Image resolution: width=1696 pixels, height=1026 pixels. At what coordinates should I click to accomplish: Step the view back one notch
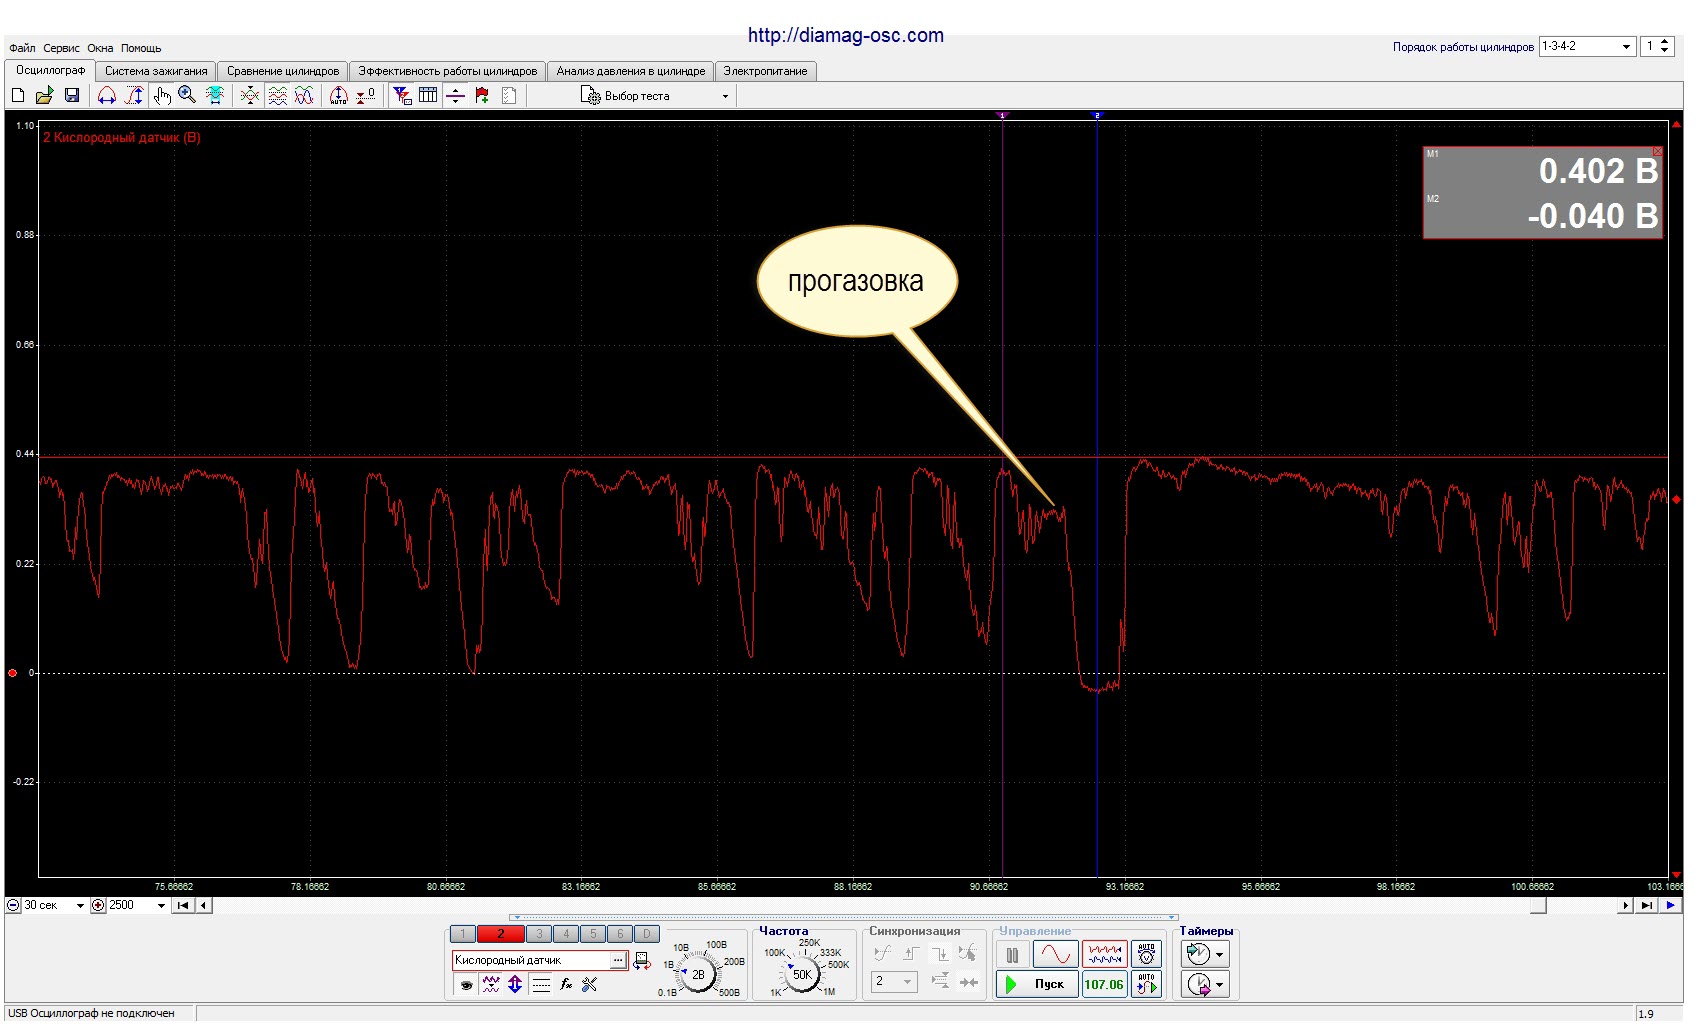(x=204, y=905)
